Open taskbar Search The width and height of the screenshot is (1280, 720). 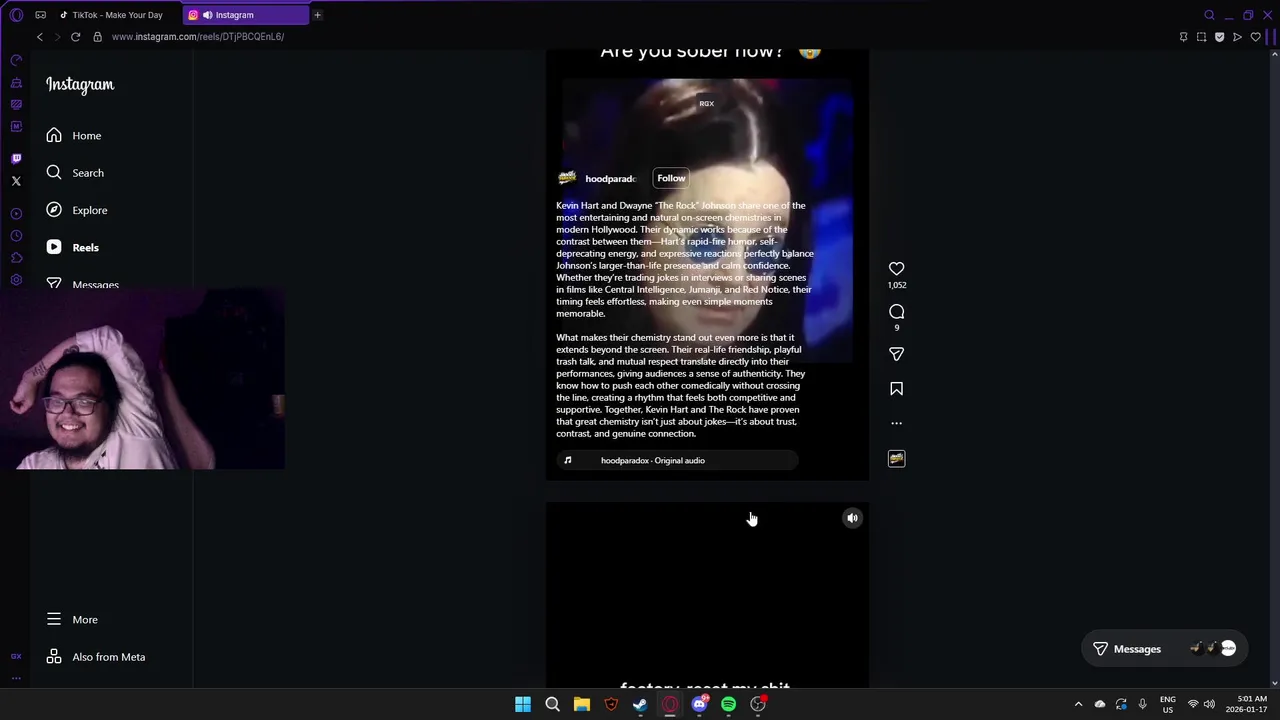[552, 705]
